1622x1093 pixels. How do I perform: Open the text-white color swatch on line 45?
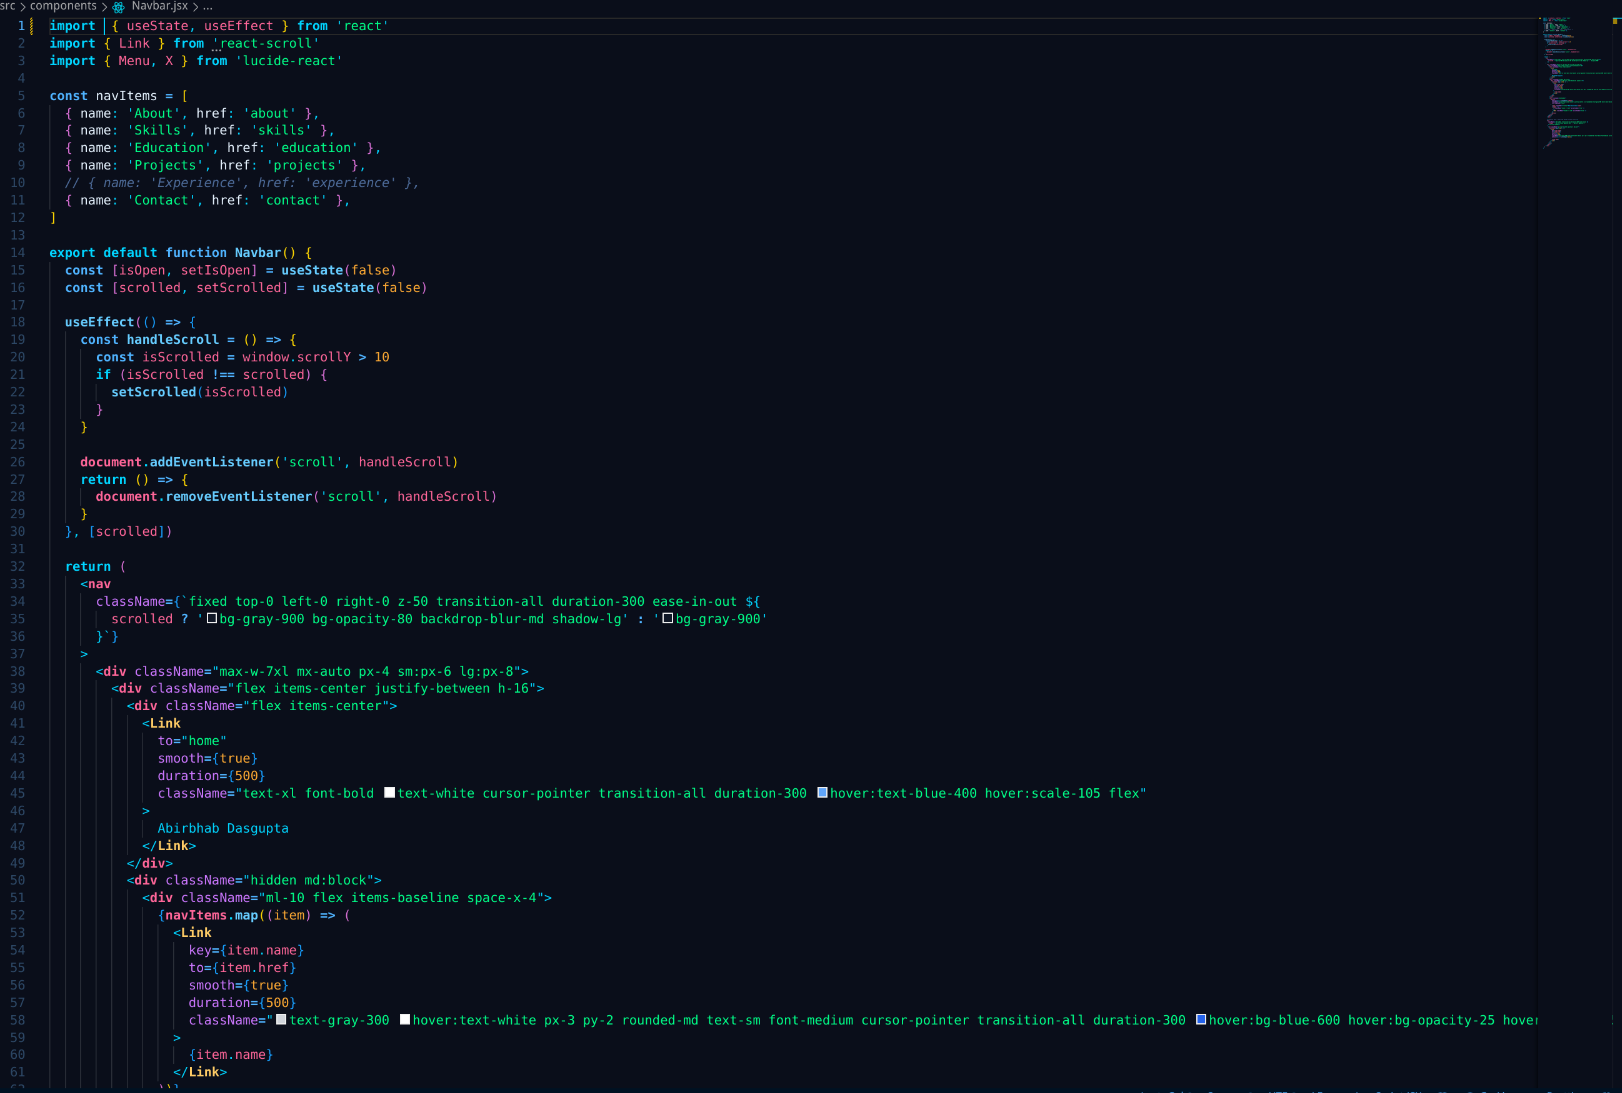[x=390, y=793]
